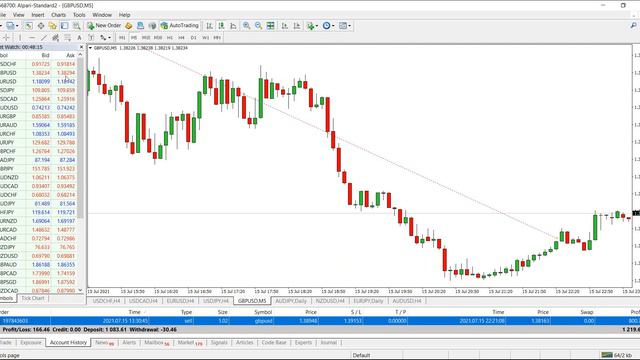Open the Experts terminal tab
This screenshot has width=640, height=360.
(303, 343)
